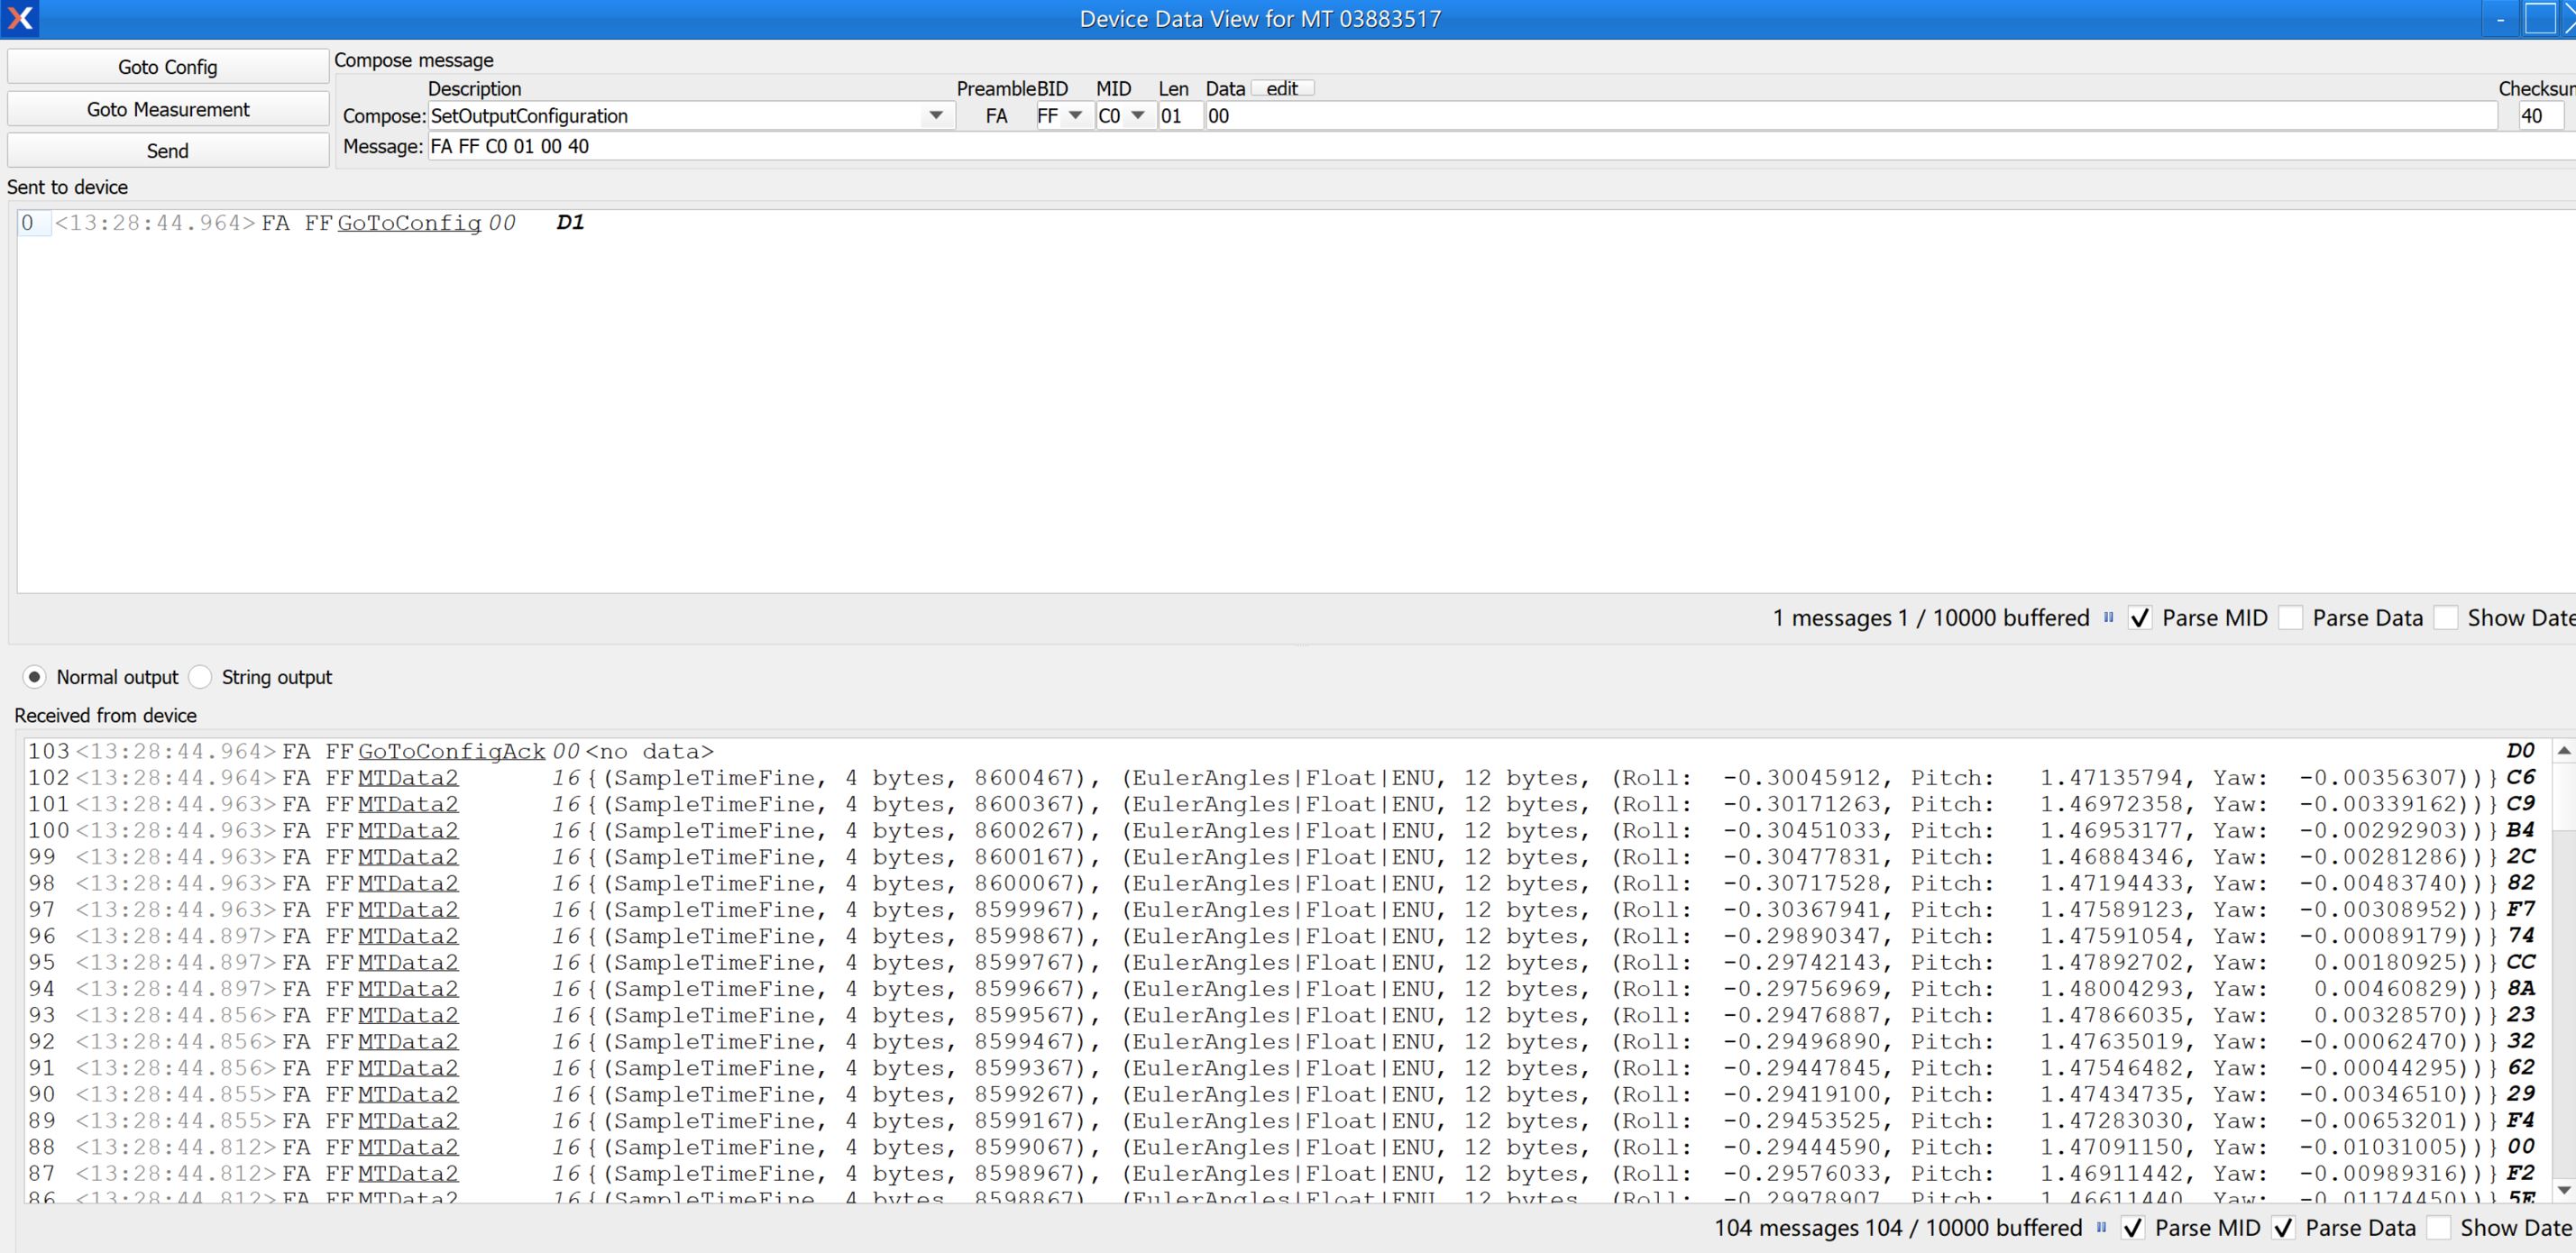
Task: Open the Compose description dropdown
Action: tap(935, 116)
